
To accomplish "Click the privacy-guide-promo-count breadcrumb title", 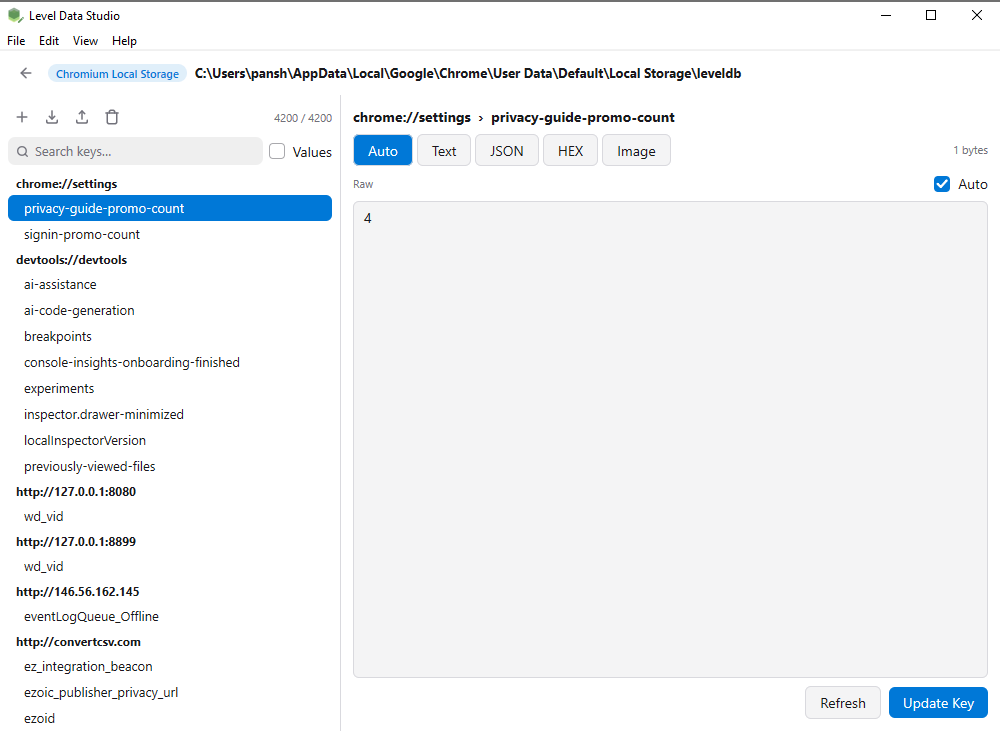I will point(583,117).
